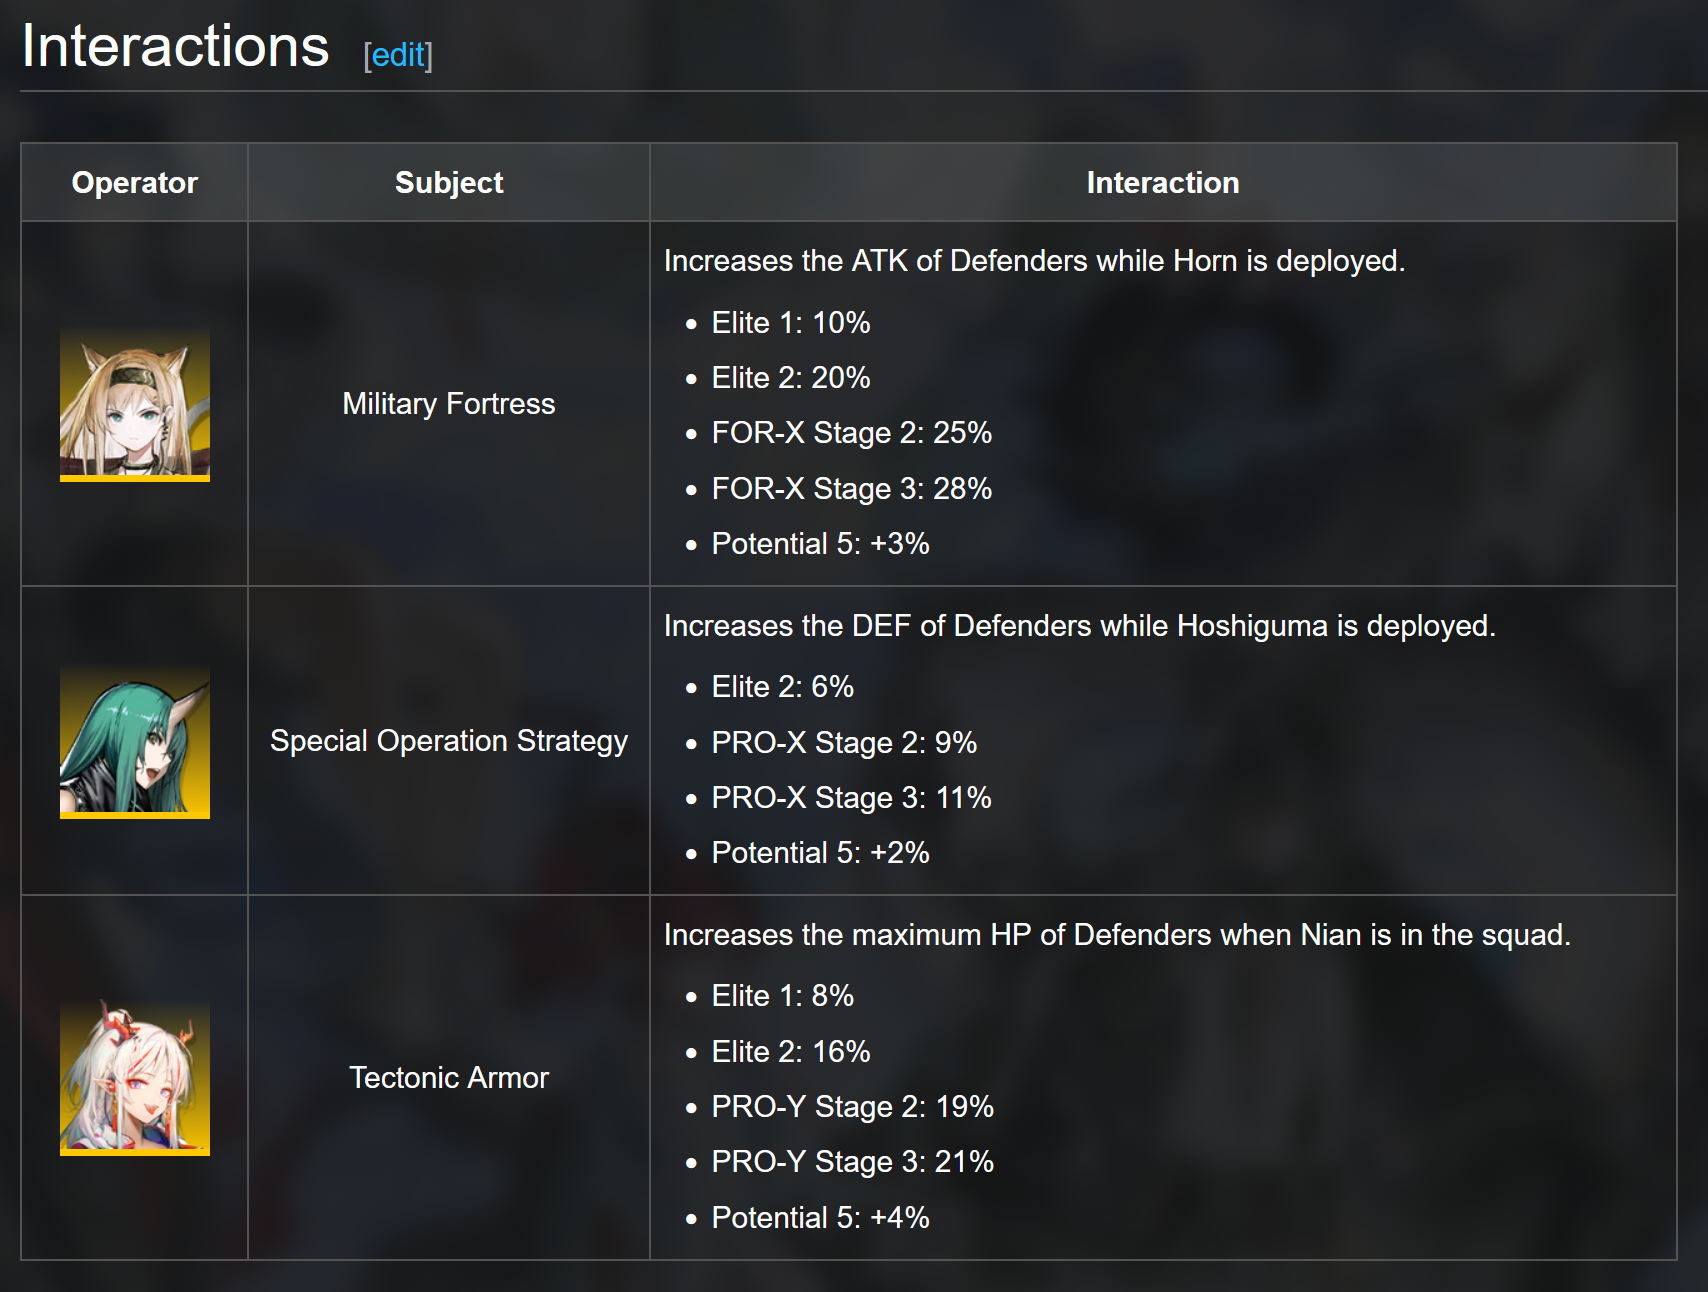Click the FOR-X Stage 3: 28% entry

click(852, 488)
